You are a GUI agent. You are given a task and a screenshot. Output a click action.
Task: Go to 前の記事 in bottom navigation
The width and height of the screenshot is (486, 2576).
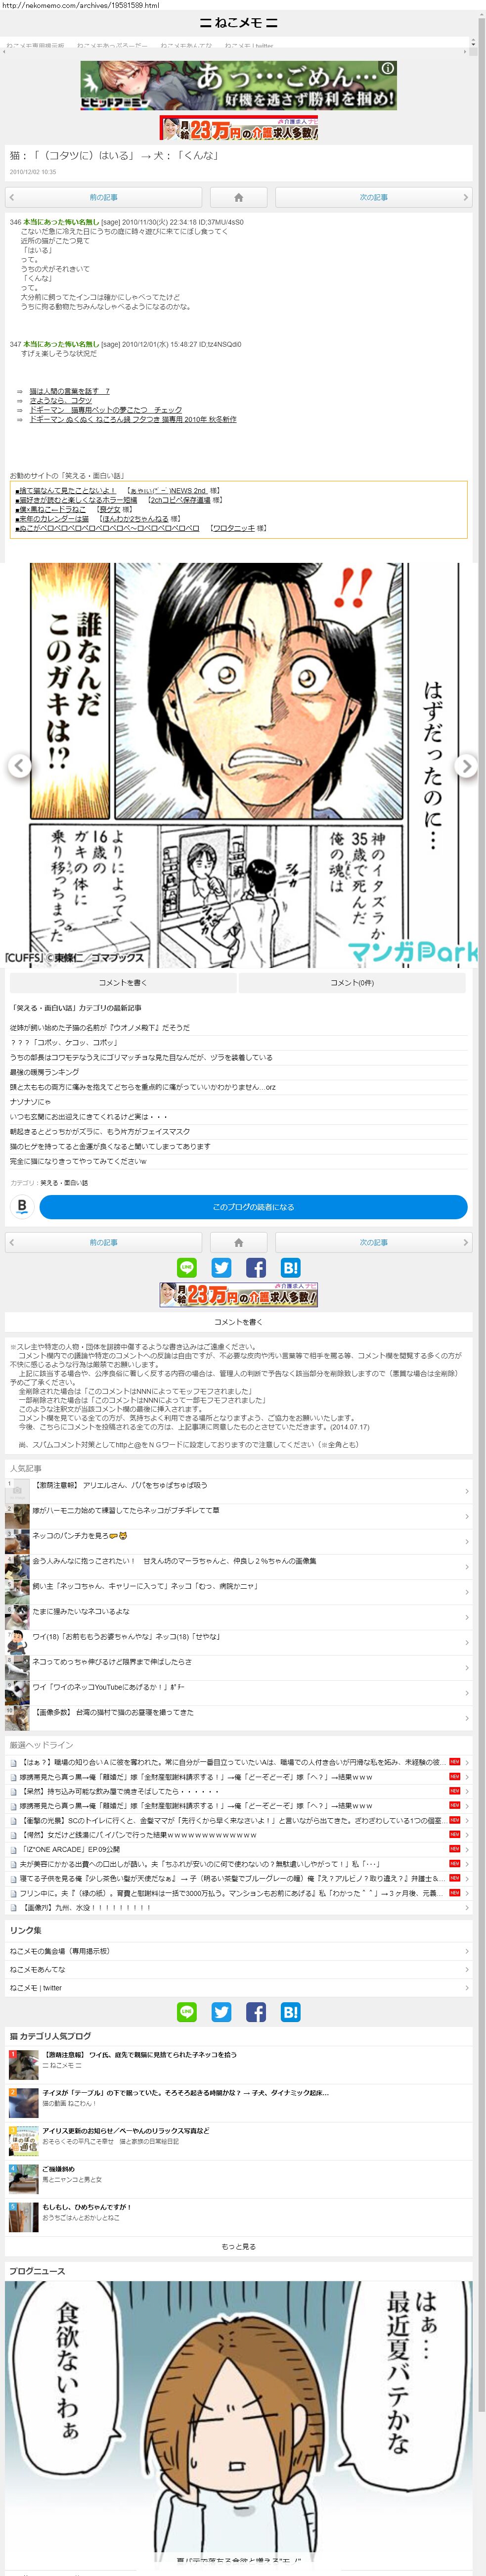tap(104, 1242)
